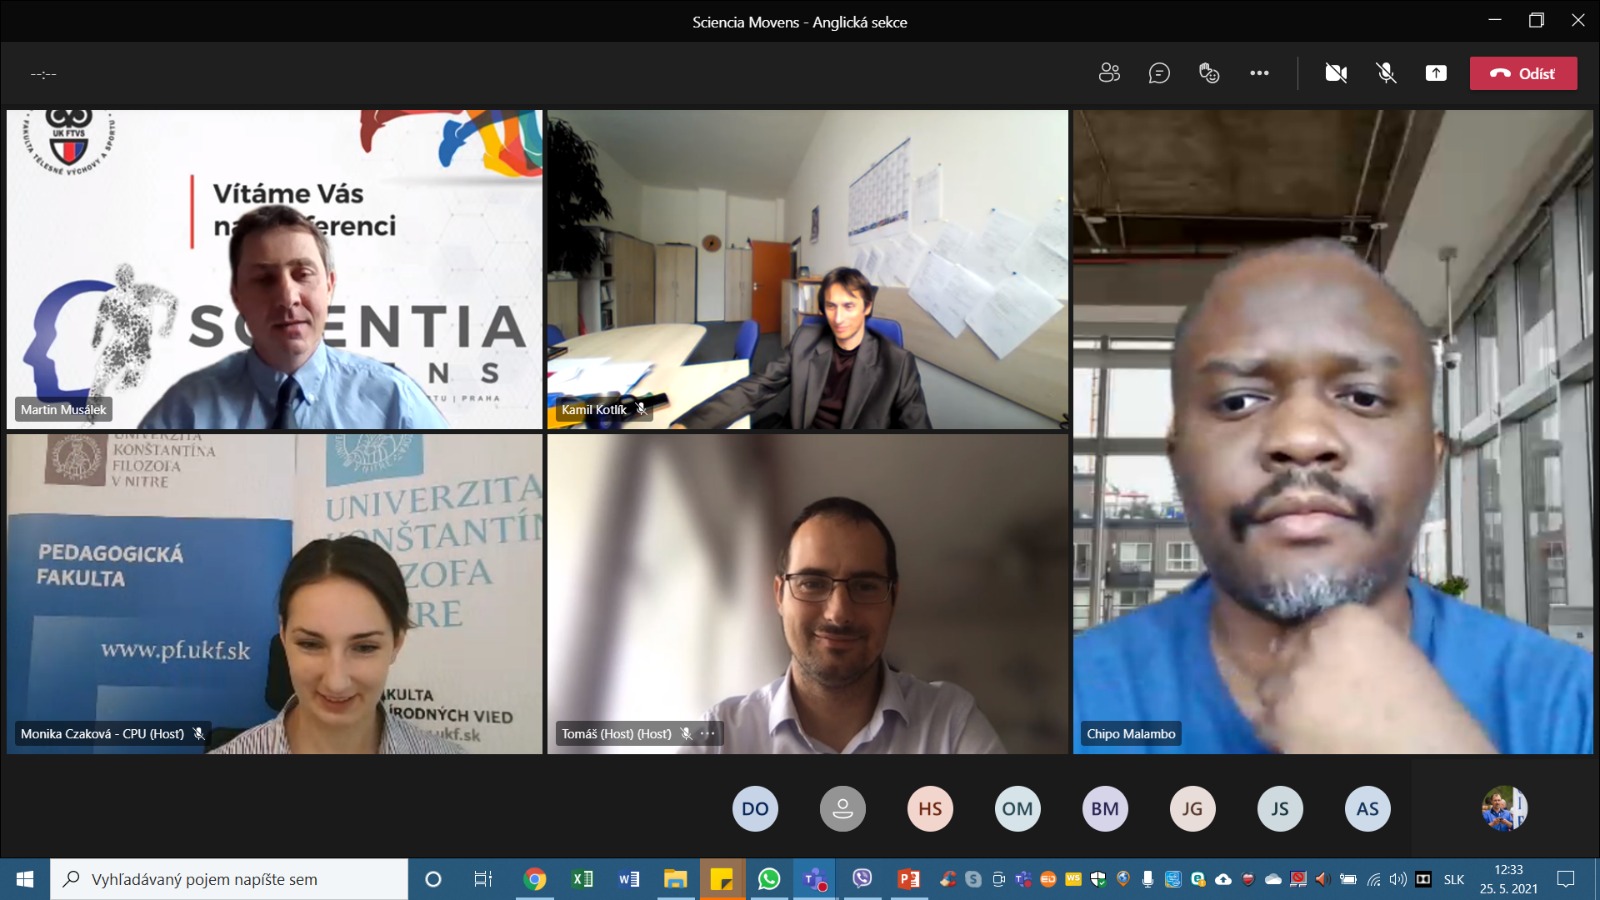Viewport: 1600px width, 900px height.
Task: Switch the SLK keyboard language
Action: 1454,879
